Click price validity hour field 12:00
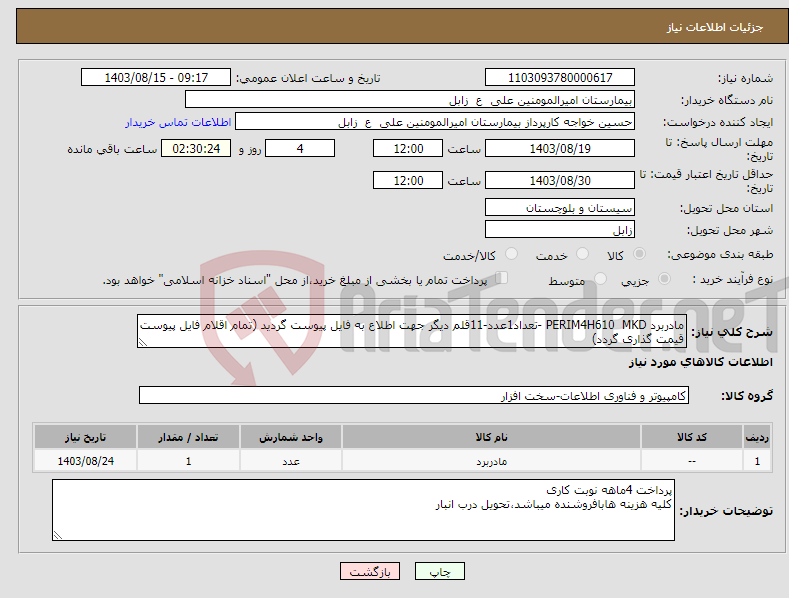789x598 pixels. (x=408, y=180)
